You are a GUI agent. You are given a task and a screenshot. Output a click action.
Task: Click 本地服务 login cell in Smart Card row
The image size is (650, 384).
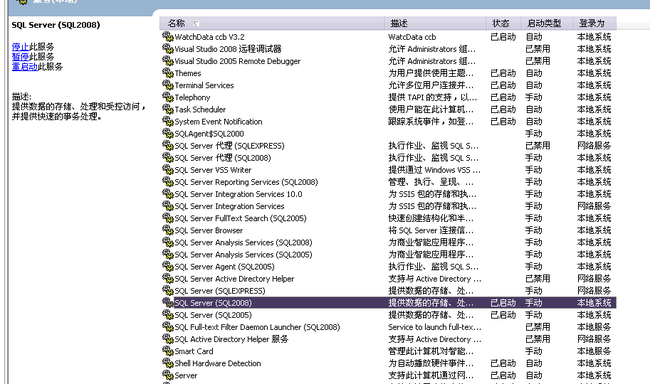(594, 351)
